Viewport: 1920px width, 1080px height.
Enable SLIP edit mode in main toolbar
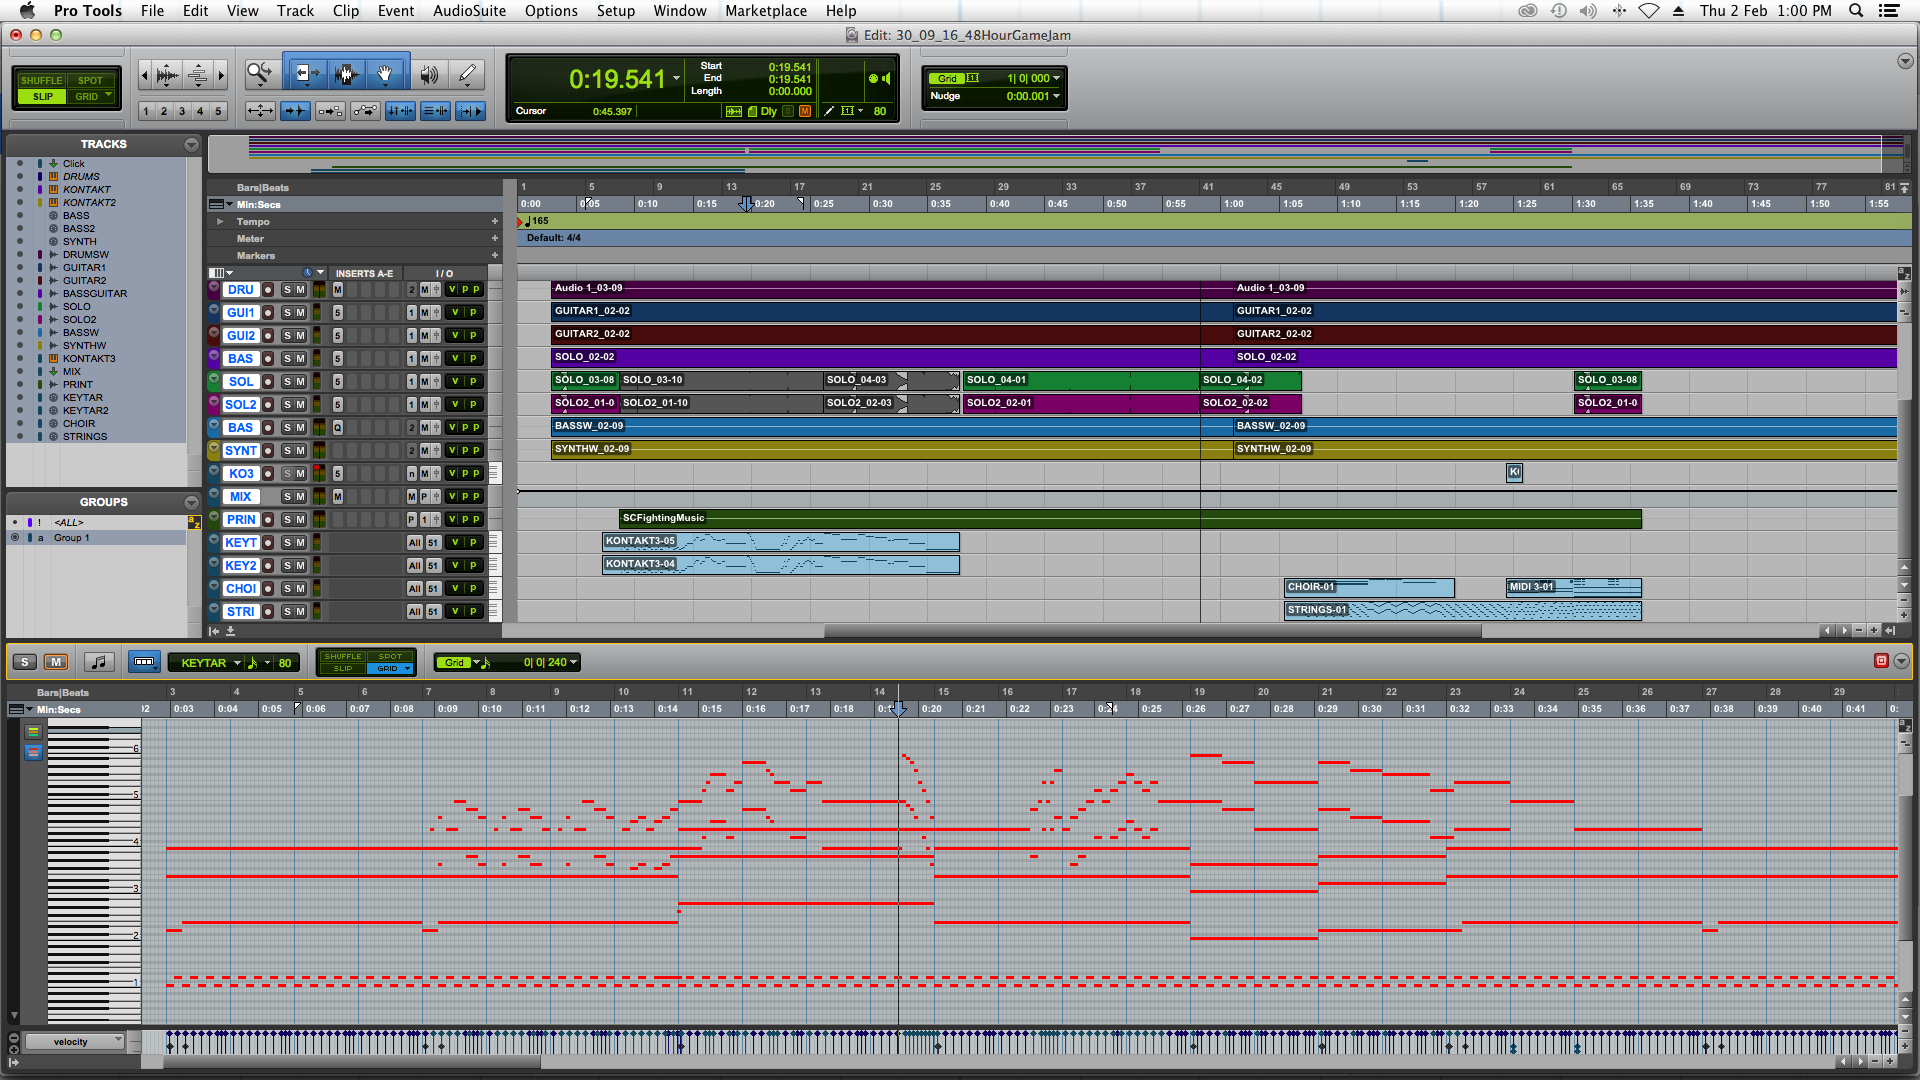42,97
